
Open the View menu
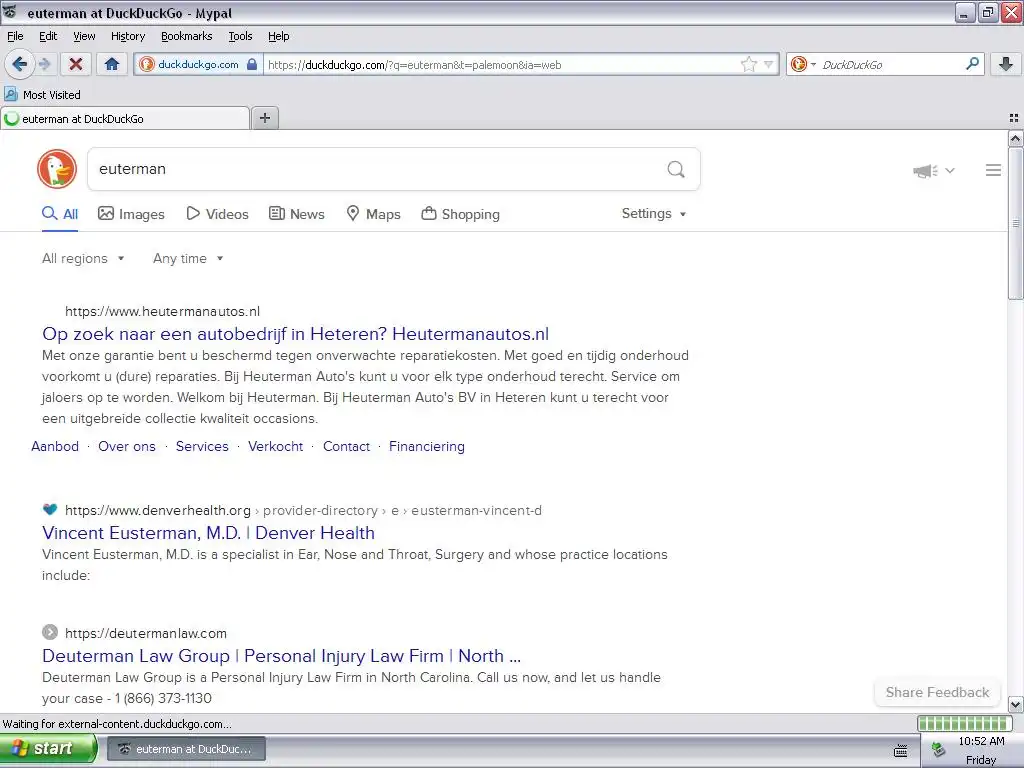[84, 36]
